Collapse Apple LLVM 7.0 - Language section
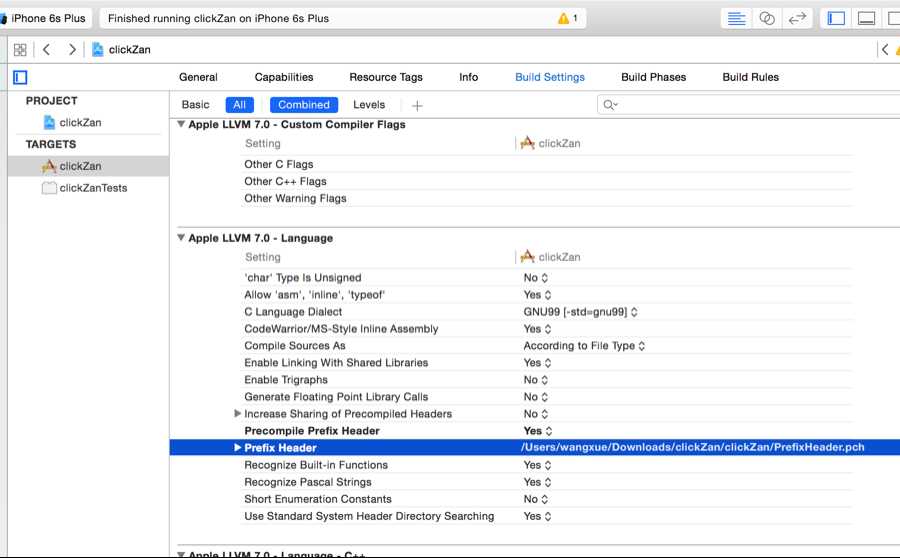The image size is (900, 558). click(x=181, y=237)
